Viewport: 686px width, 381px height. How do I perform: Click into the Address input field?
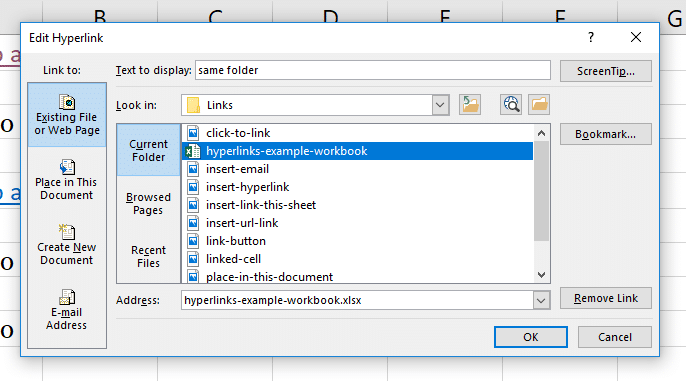point(357,301)
